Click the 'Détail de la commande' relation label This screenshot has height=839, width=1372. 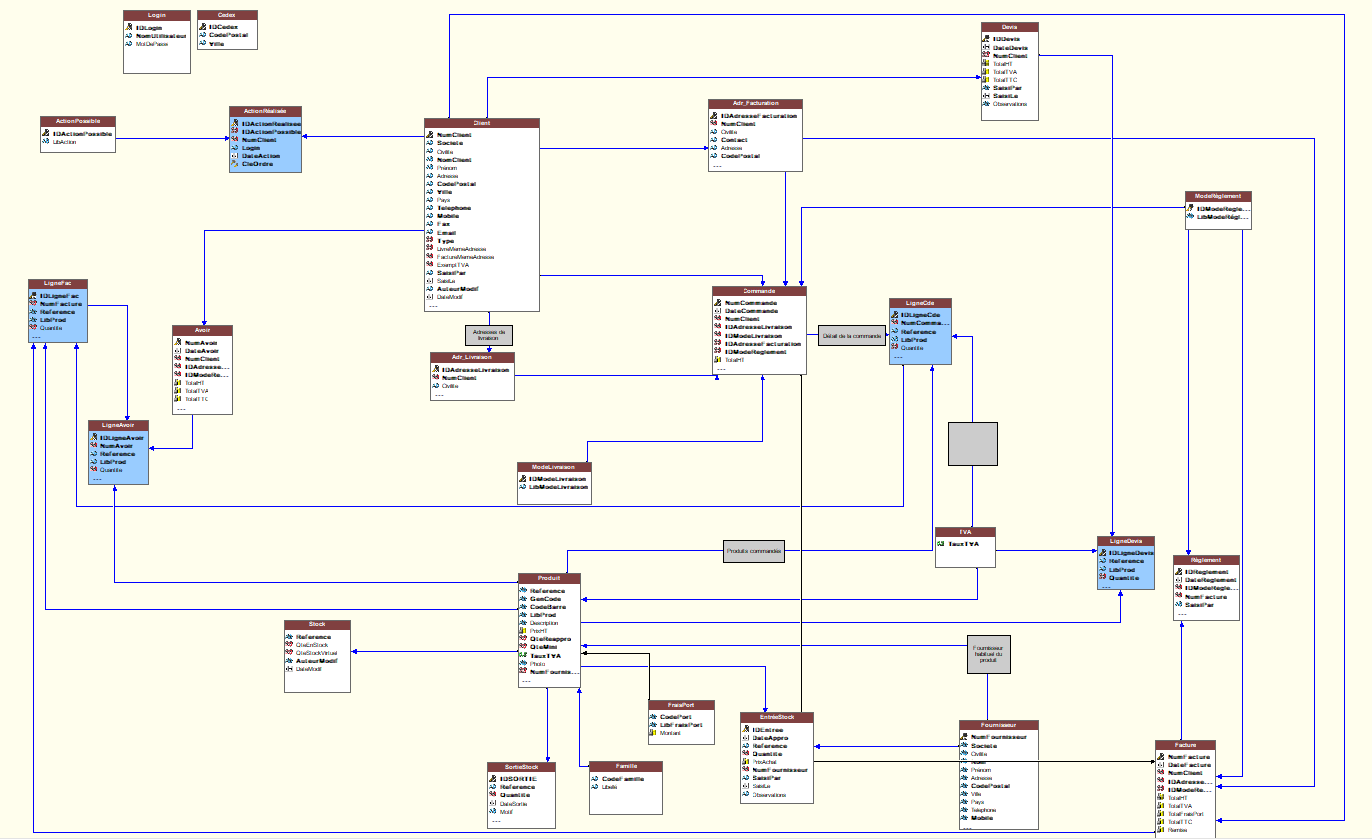click(x=852, y=337)
